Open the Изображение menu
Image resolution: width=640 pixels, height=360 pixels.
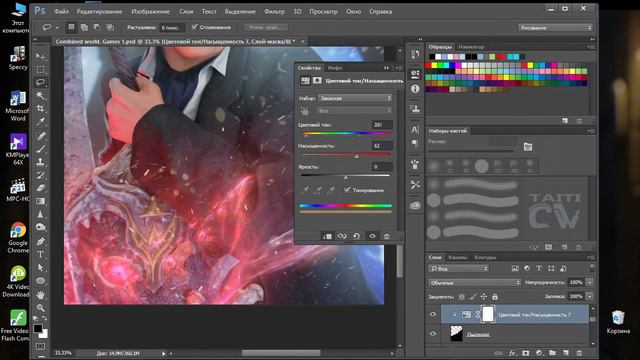tap(150, 11)
